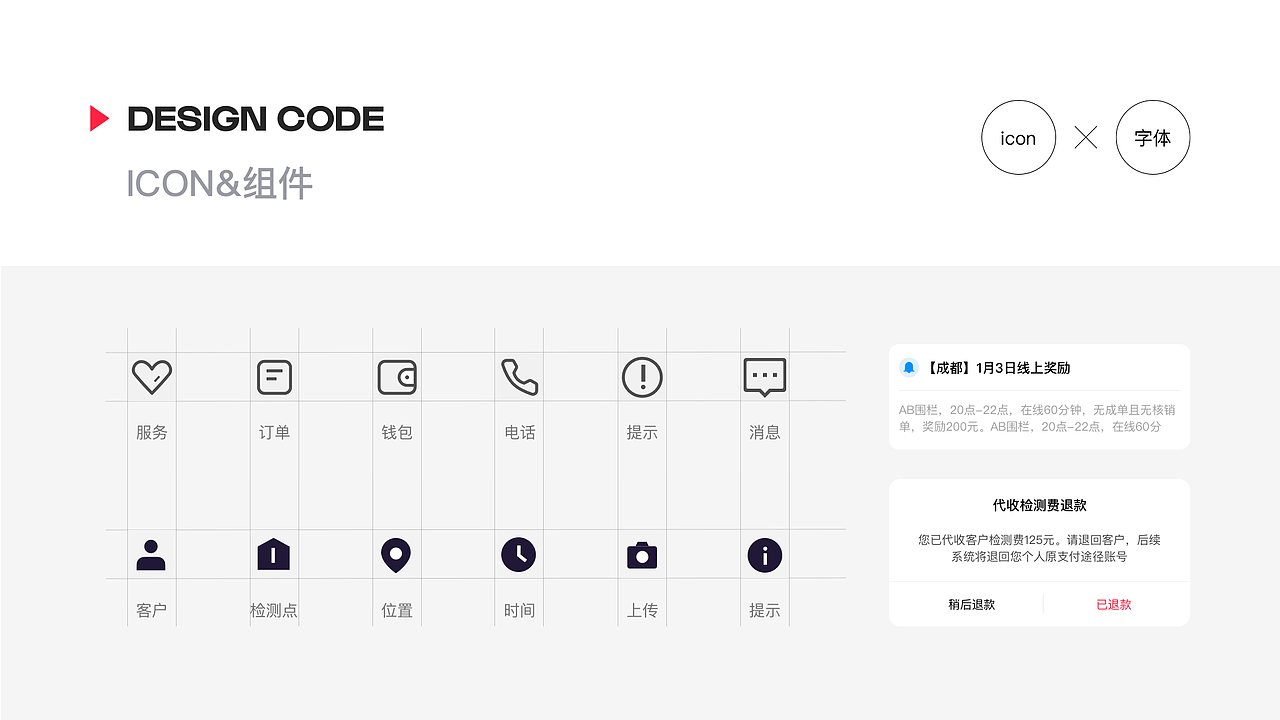Screen dimensions: 1280x720
Task: Choose the 位置 map pin icon
Action: pos(396,555)
